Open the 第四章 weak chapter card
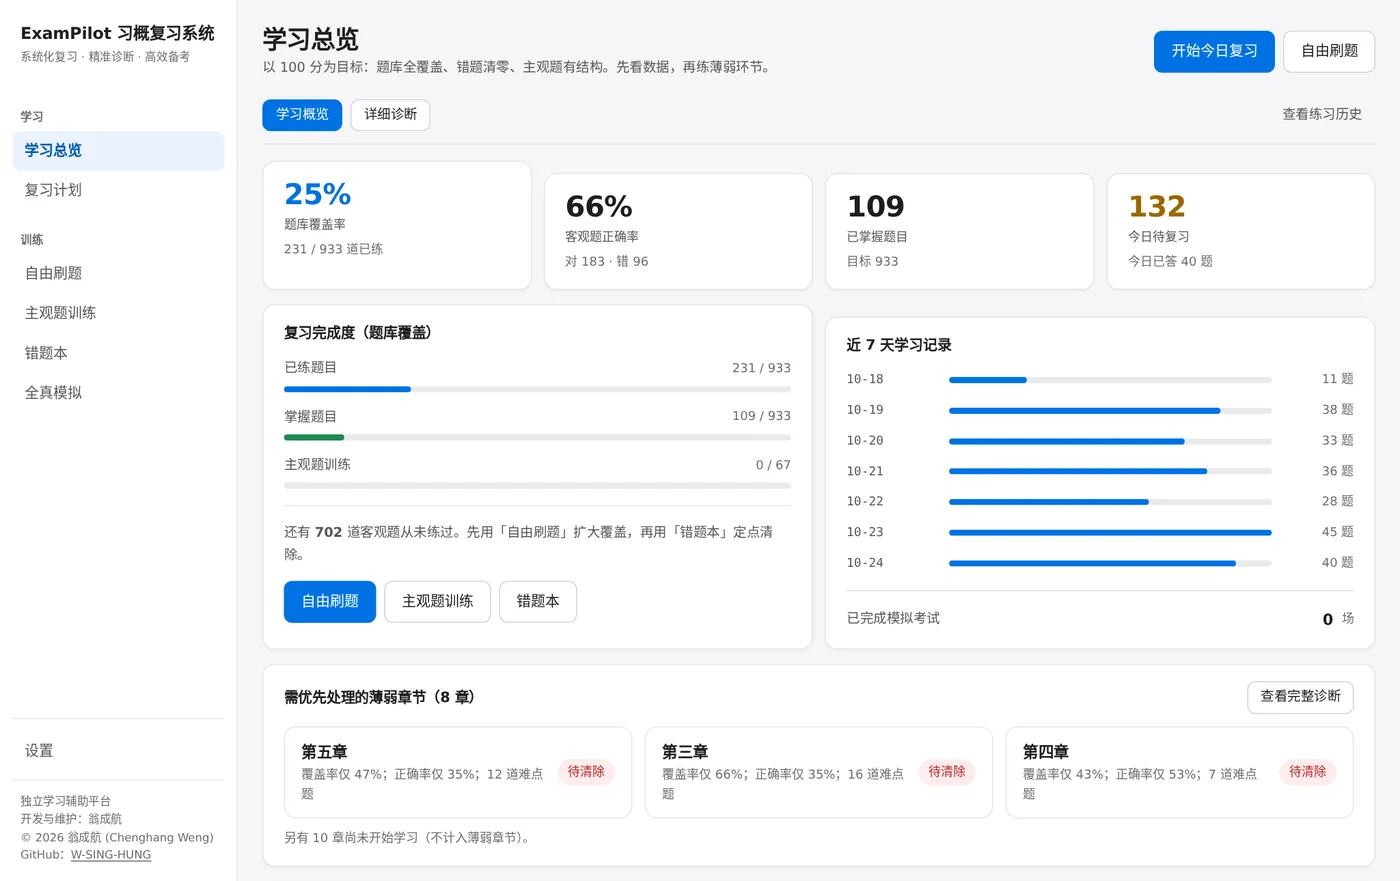The height and width of the screenshot is (881, 1400). (1179, 773)
